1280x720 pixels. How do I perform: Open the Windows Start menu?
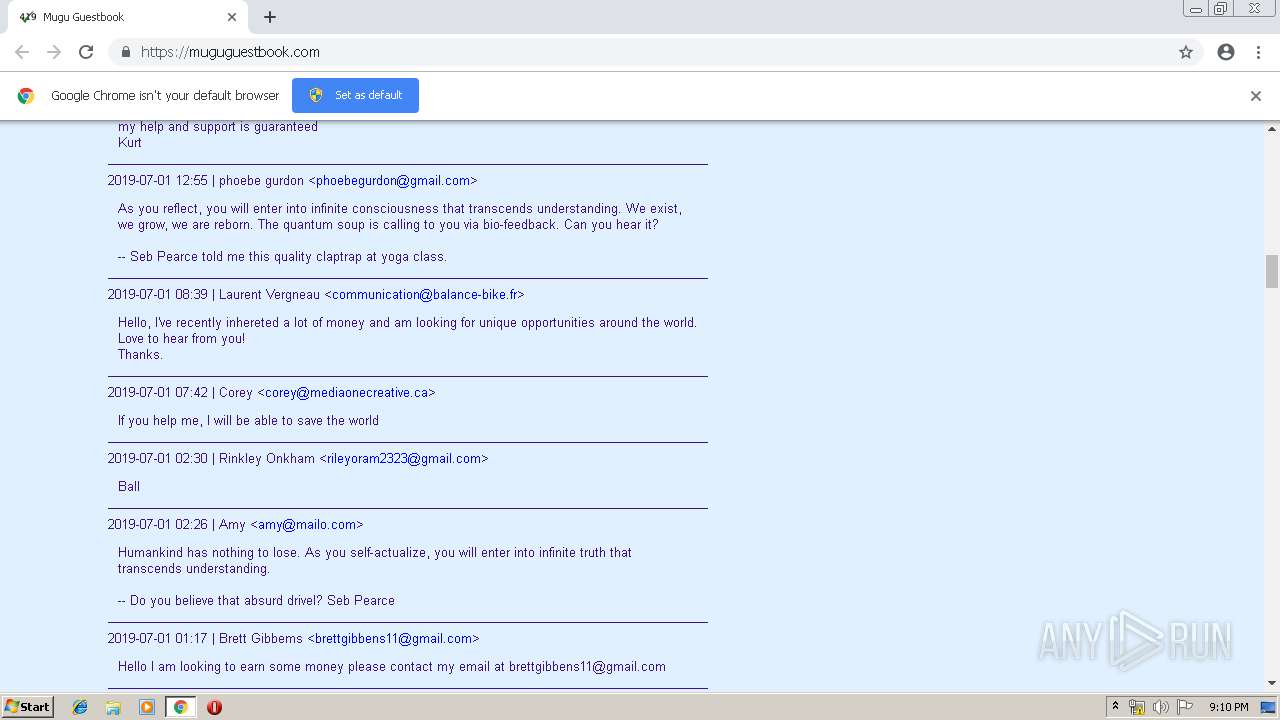tap(28, 707)
